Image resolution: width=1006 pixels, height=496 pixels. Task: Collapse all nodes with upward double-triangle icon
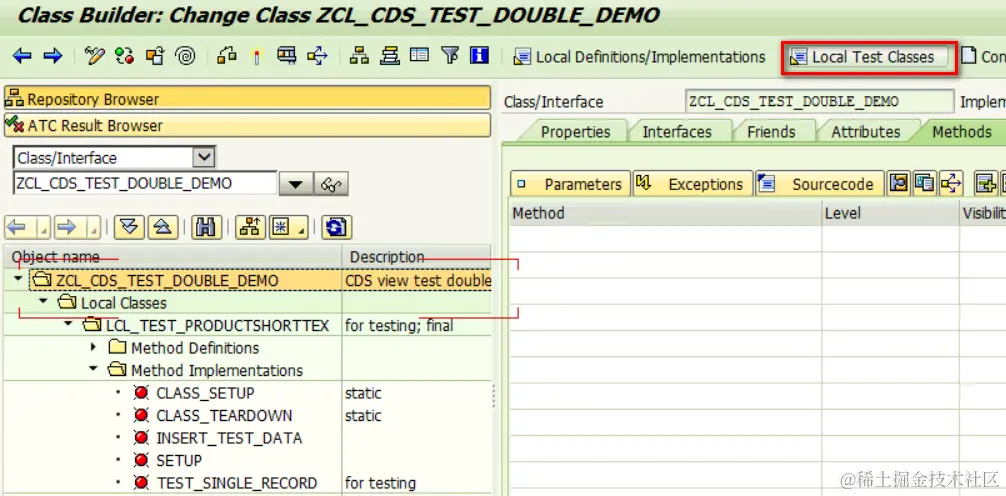coord(163,227)
